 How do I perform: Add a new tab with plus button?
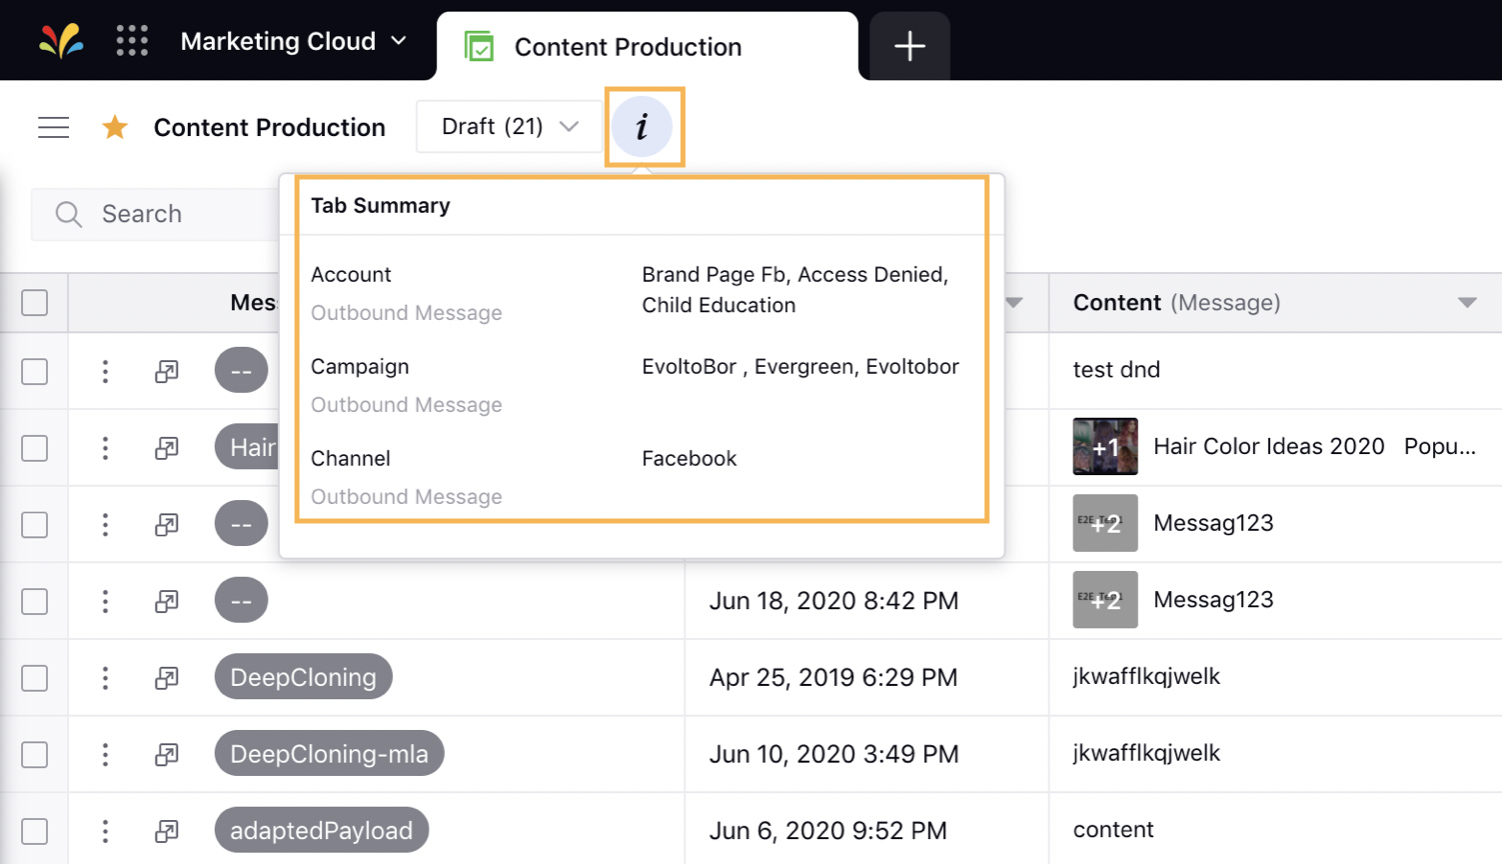coord(909,46)
